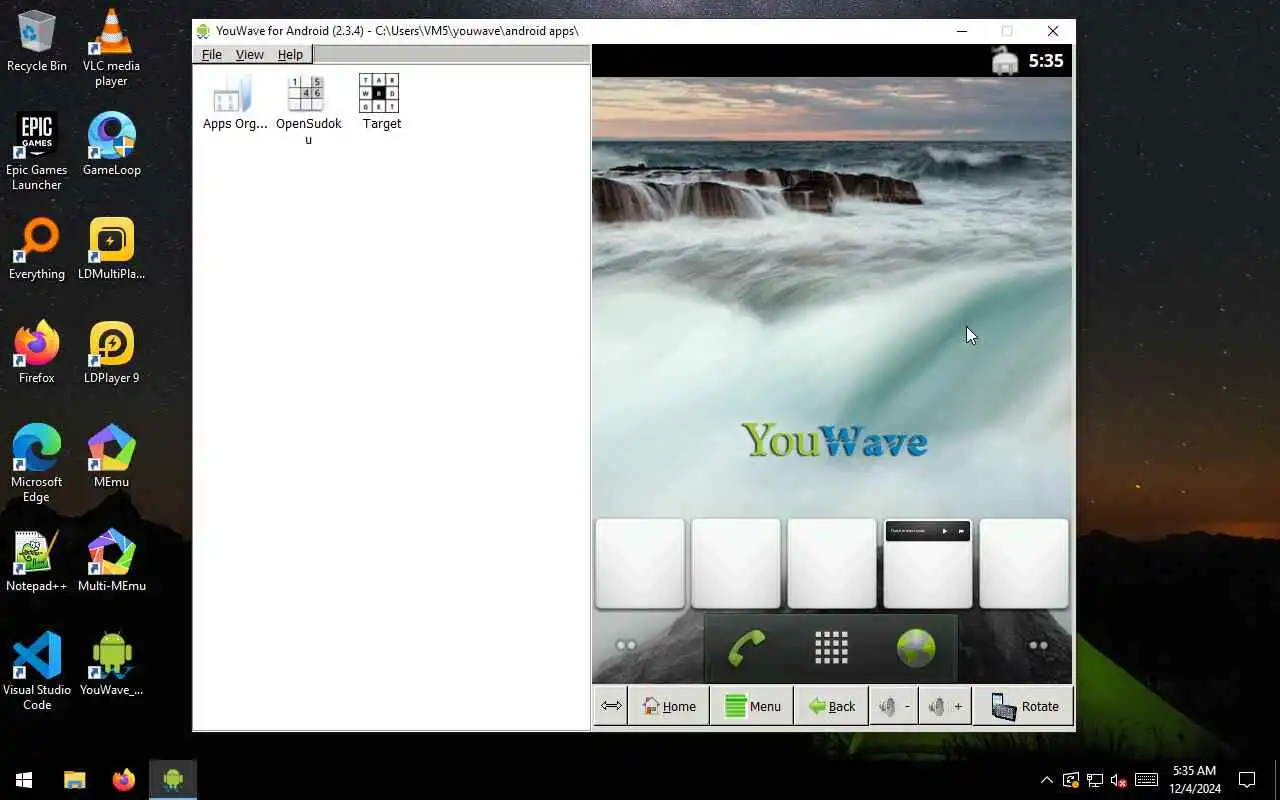Open the Recycle Bin desktop icon

click(x=37, y=41)
